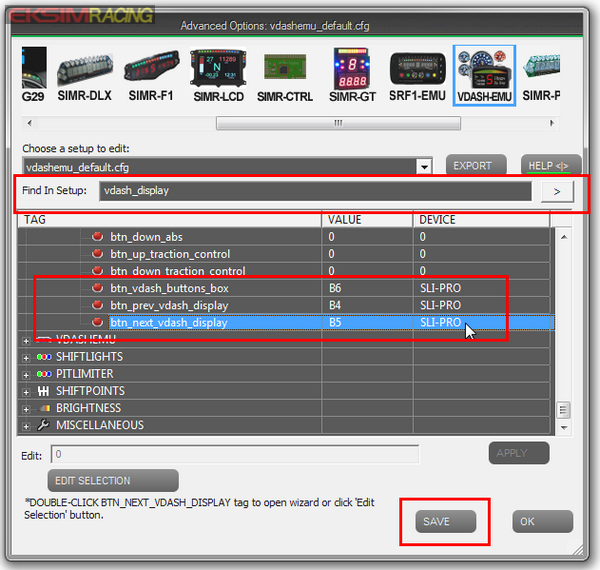Expand the SHIFTLIGHTS tree node
This screenshot has height=570, width=600.
pyautogui.click(x=26, y=358)
